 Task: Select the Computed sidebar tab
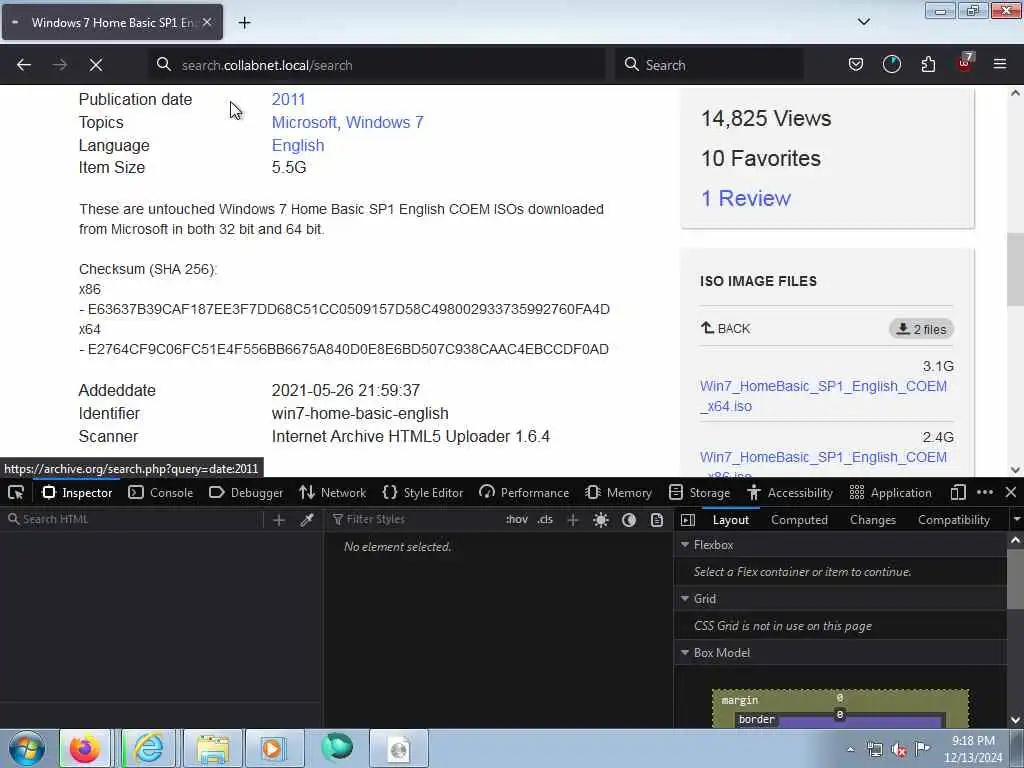[799, 520]
